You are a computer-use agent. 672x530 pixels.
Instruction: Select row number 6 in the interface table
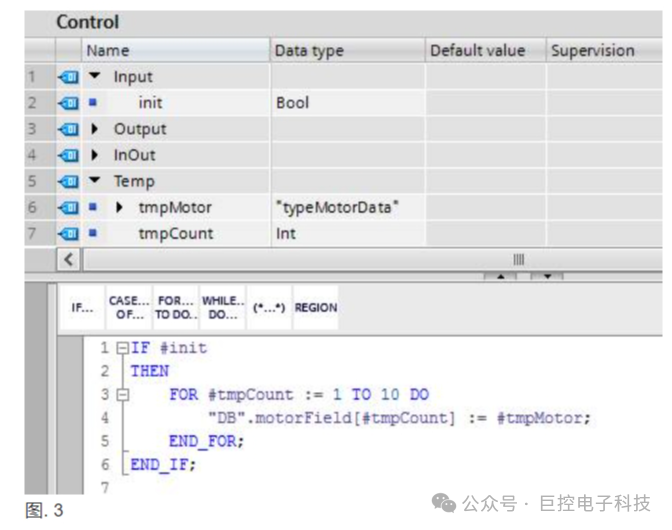coord(32,208)
